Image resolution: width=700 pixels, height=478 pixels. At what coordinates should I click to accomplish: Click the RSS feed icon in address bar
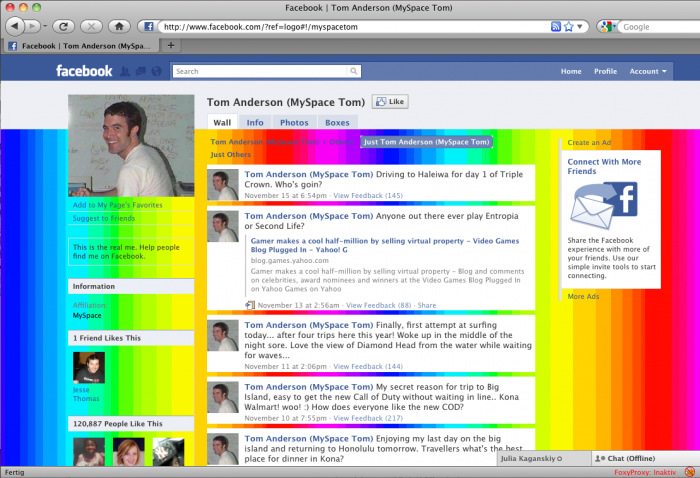pyautogui.click(x=556, y=26)
